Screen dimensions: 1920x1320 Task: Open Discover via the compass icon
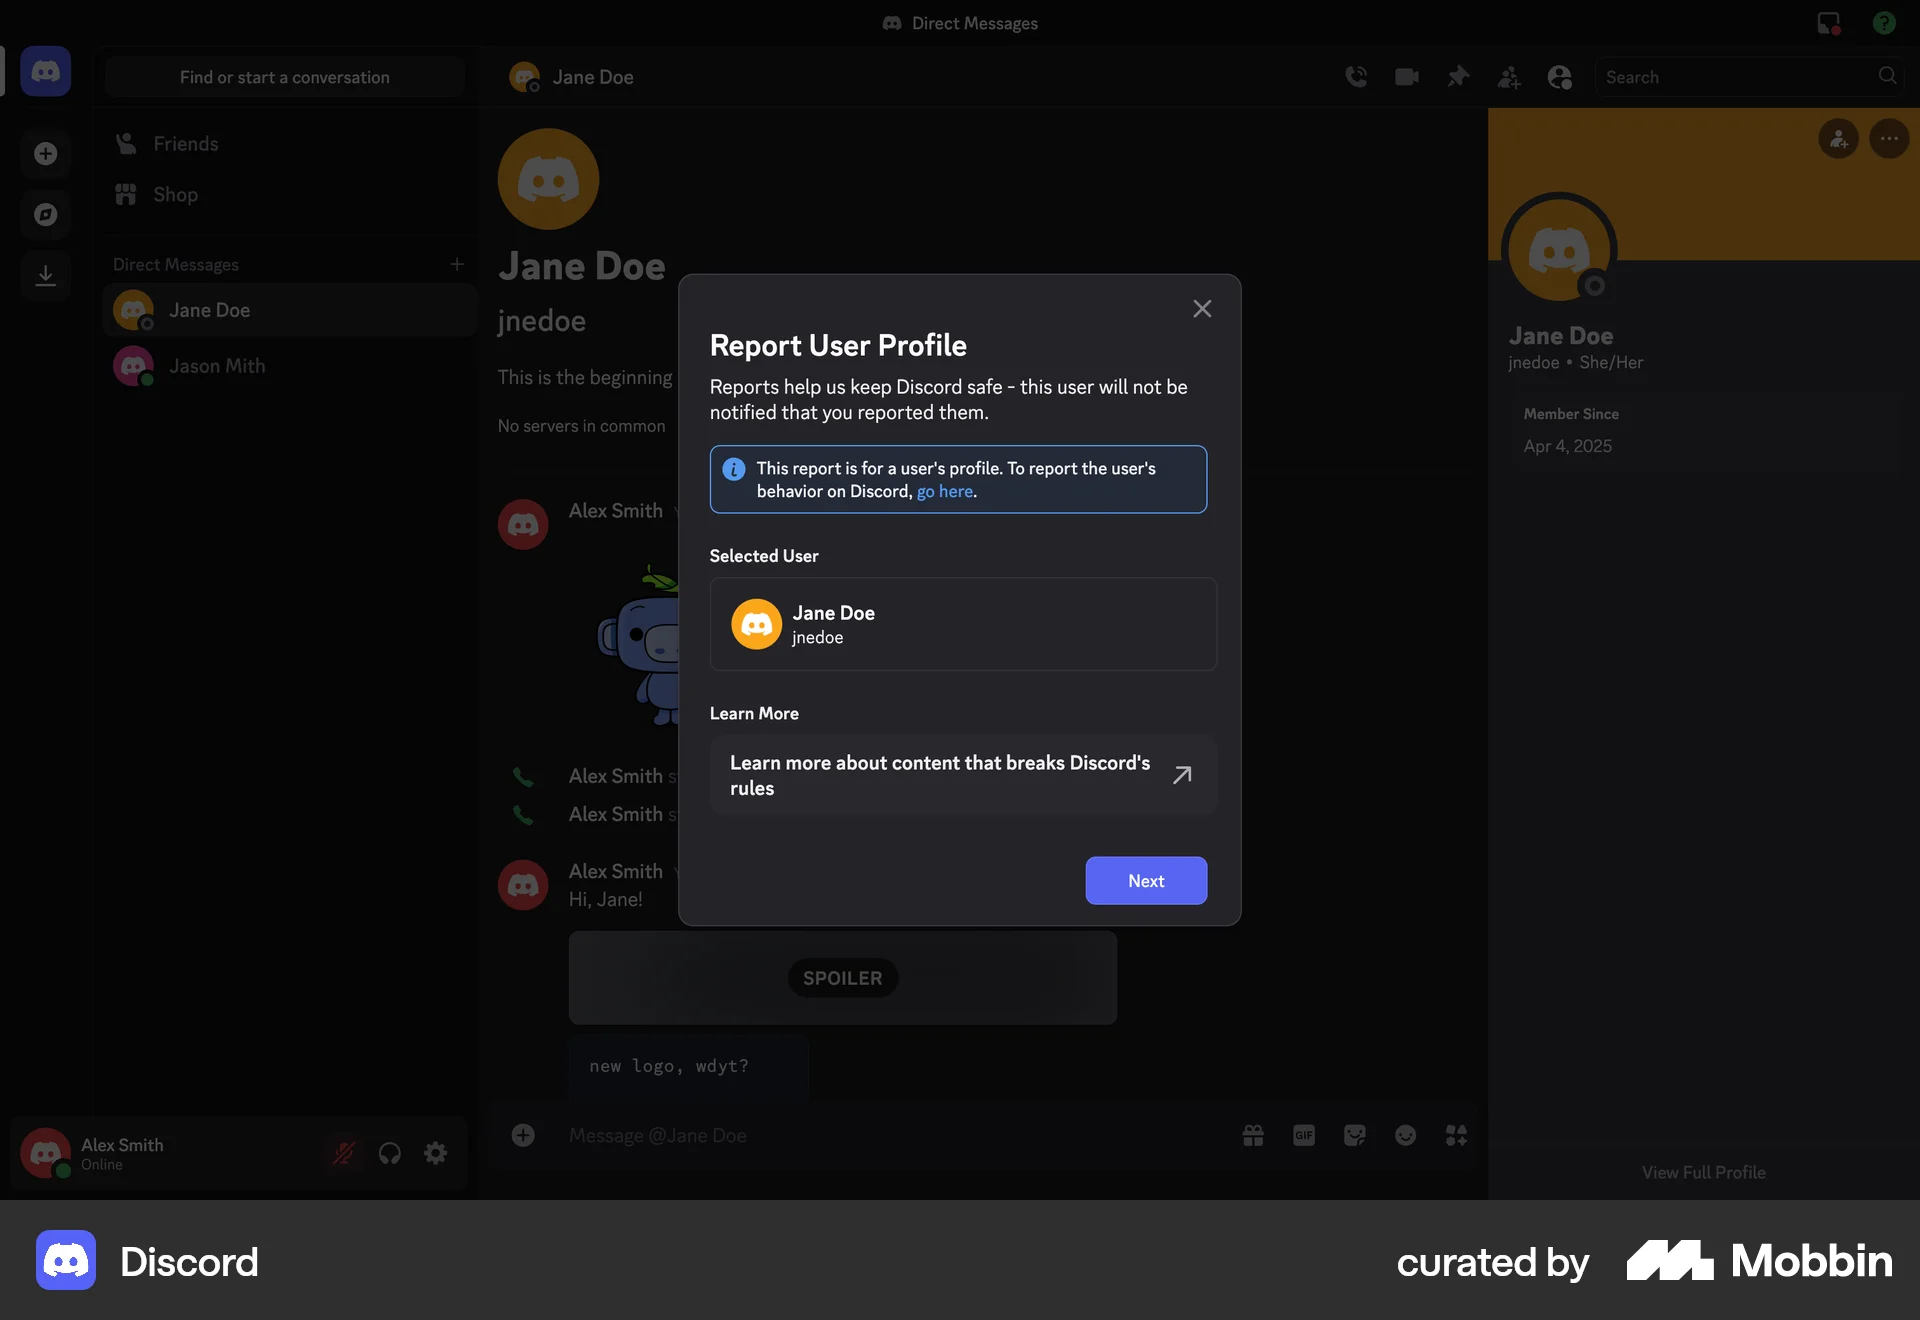[45, 214]
